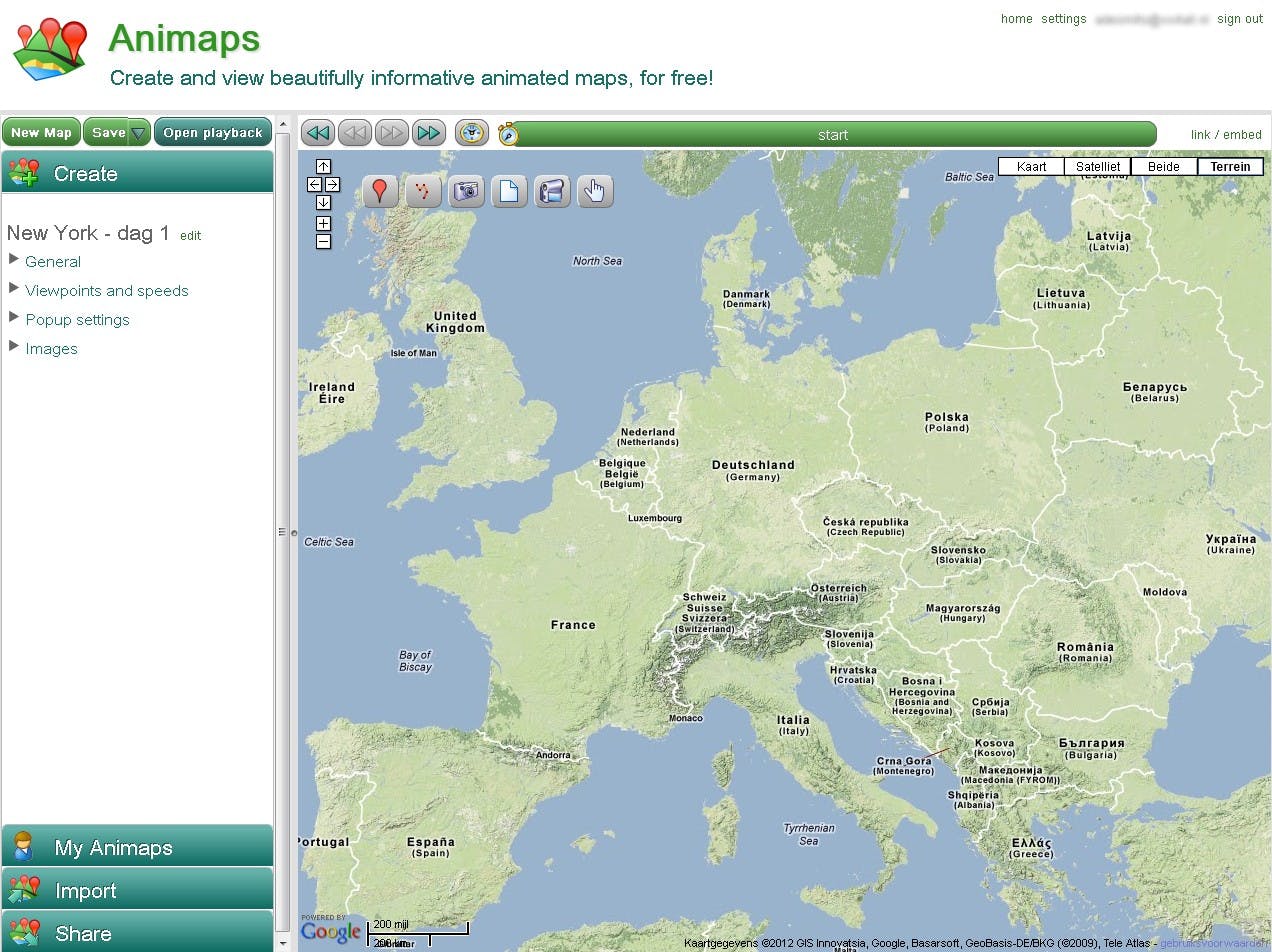Select the video camcorder viewpoint tool

pyautogui.click(x=552, y=191)
